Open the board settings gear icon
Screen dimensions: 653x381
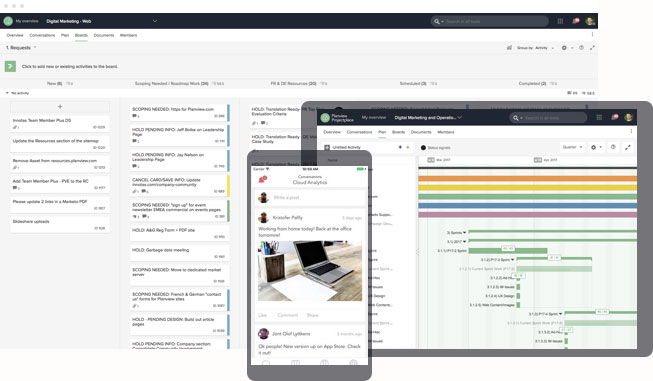point(564,48)
